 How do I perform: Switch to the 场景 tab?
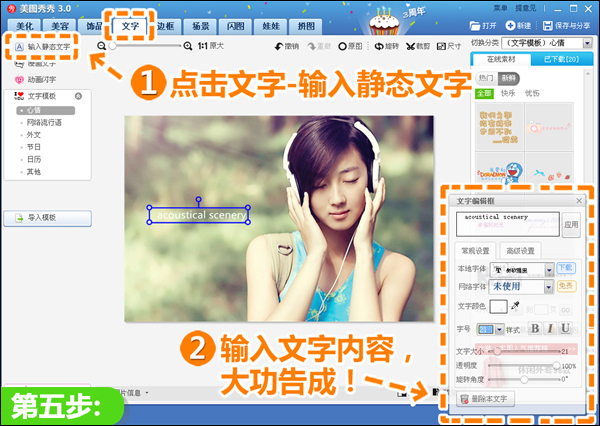tap(201, 26)
